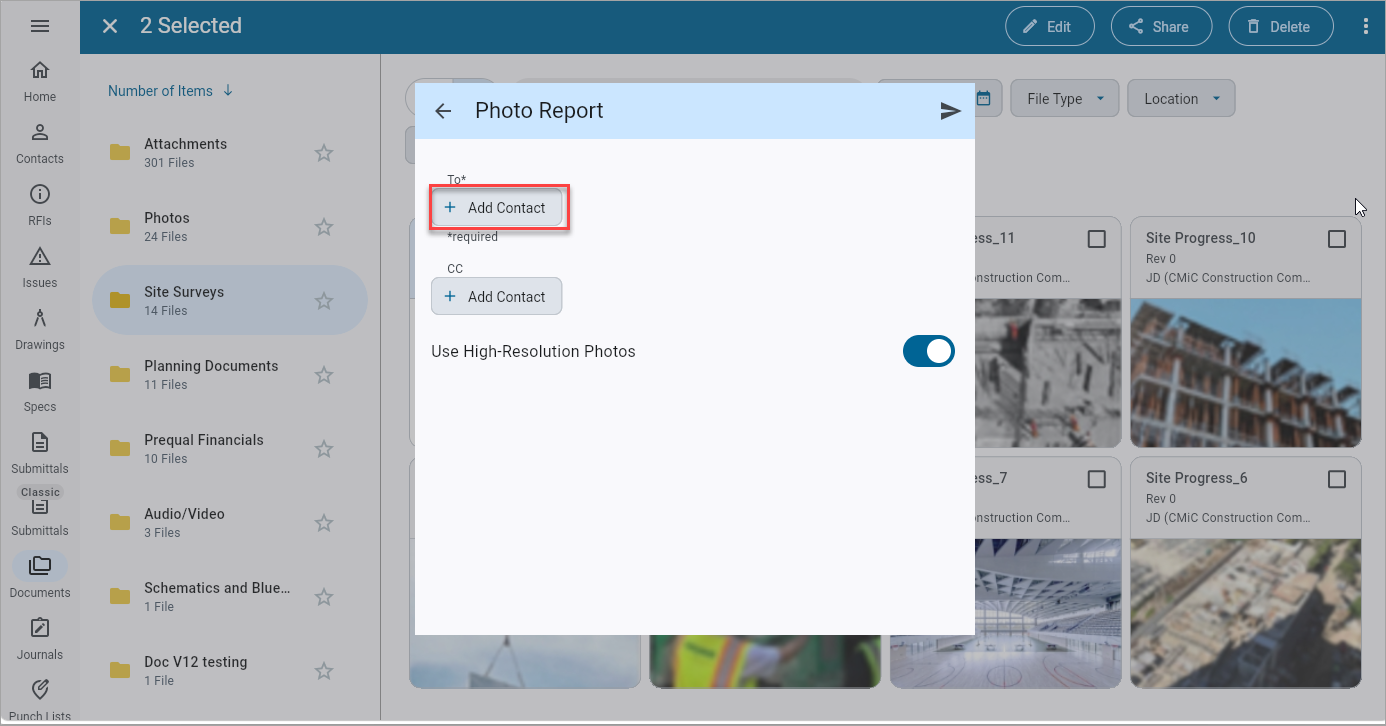
Task: Open Submittals above the Classic badge
Action: pyautogui.click(x=40, y=454)
